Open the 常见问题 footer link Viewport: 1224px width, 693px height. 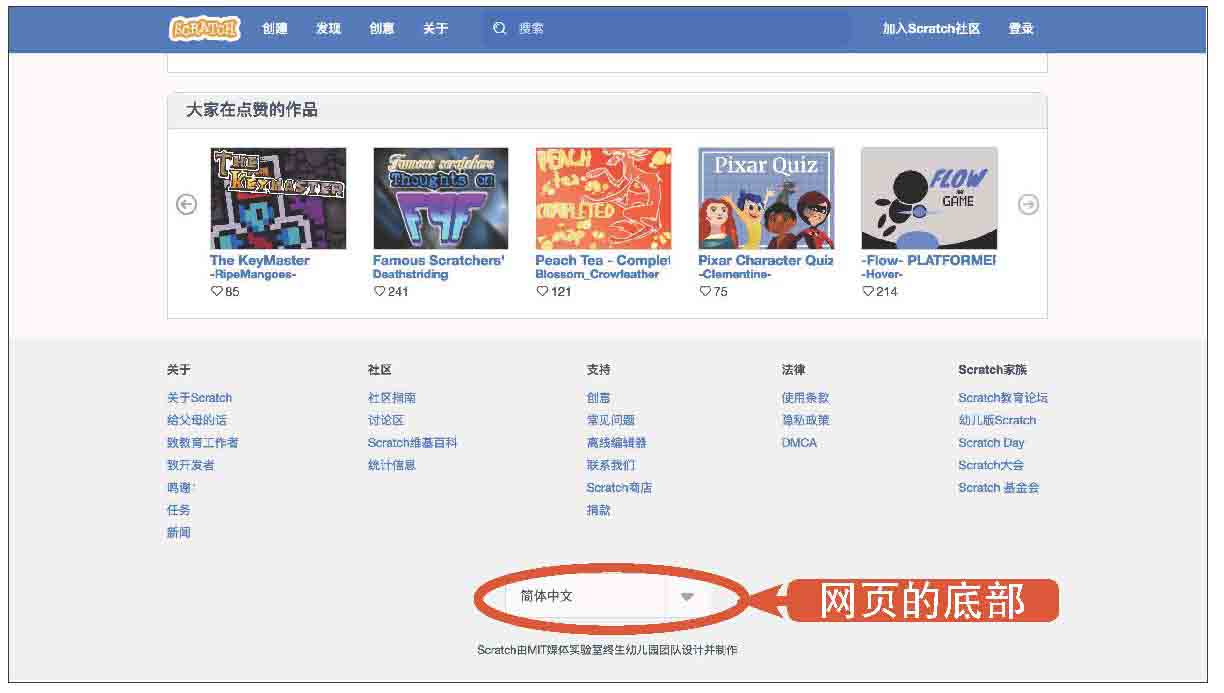pos(611,420)
